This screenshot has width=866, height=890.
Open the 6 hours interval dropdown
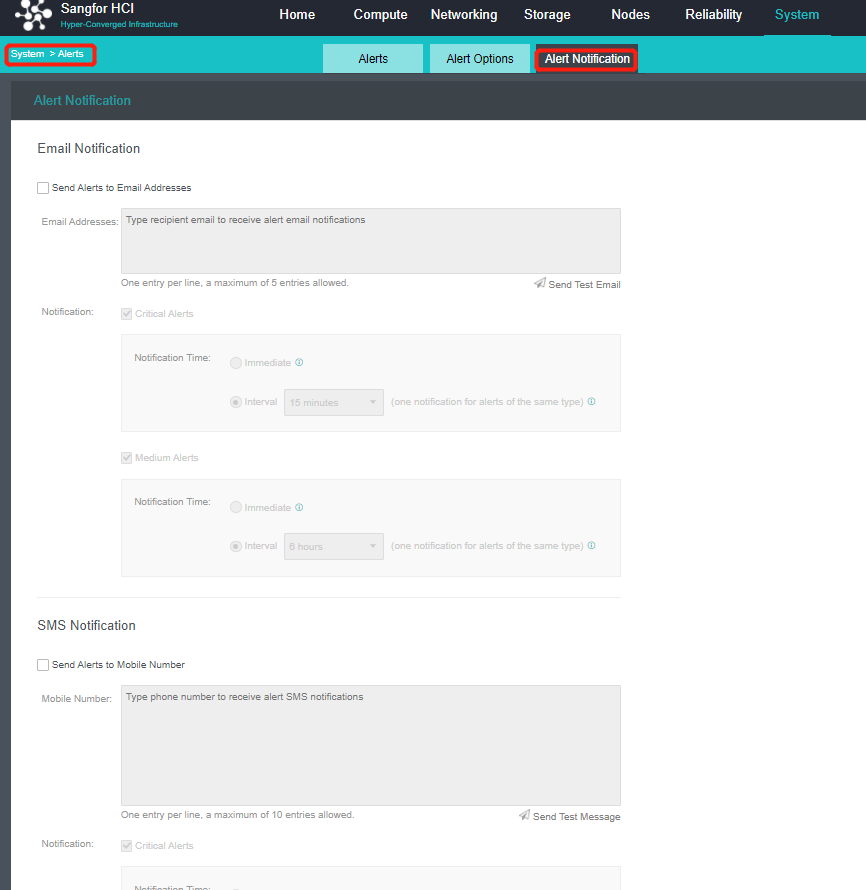[x=334, y=547]
